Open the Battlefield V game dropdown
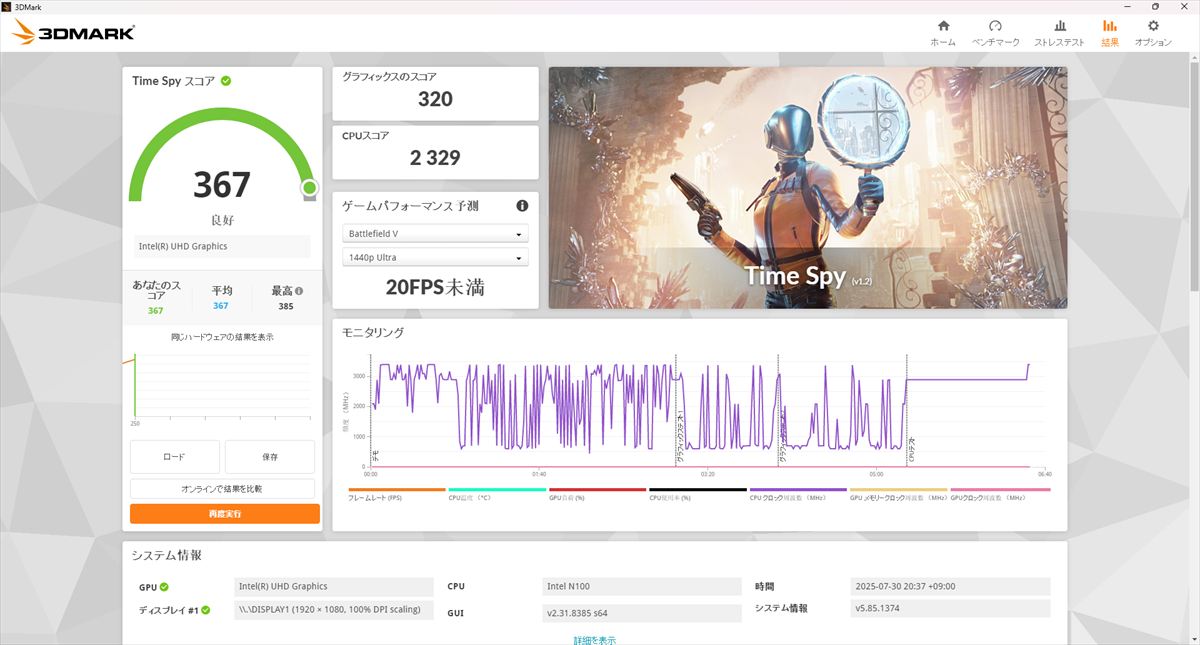The image size is (1200, 645). (x=435, y=234)
